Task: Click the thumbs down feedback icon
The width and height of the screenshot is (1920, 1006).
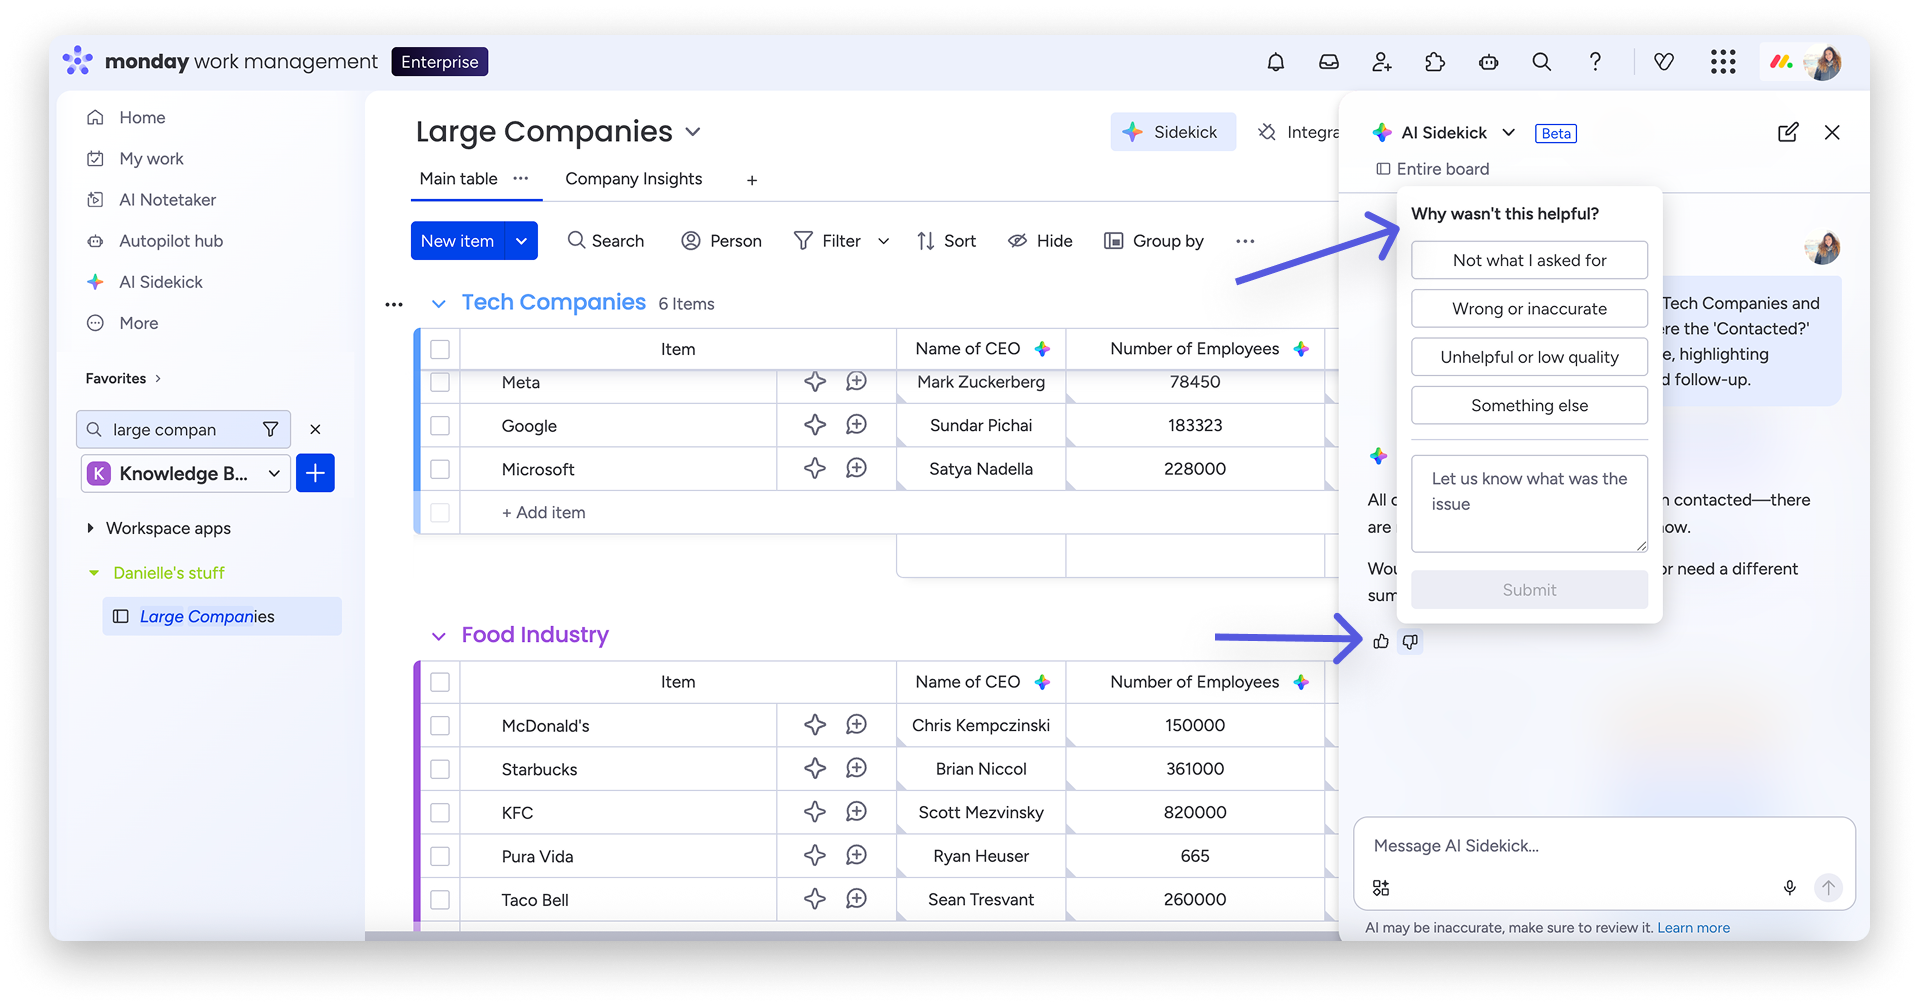Action: click(x=1410, y=641)
